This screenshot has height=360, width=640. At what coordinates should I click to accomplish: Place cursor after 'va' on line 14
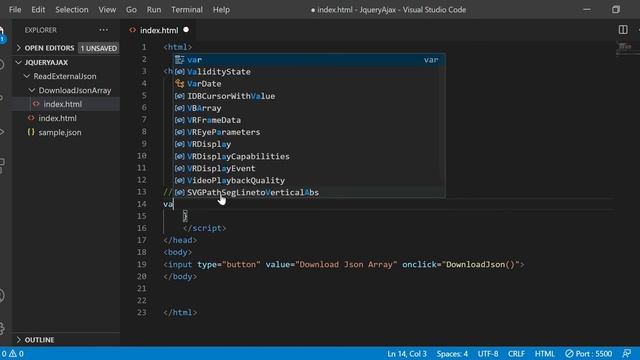point(174,204)
